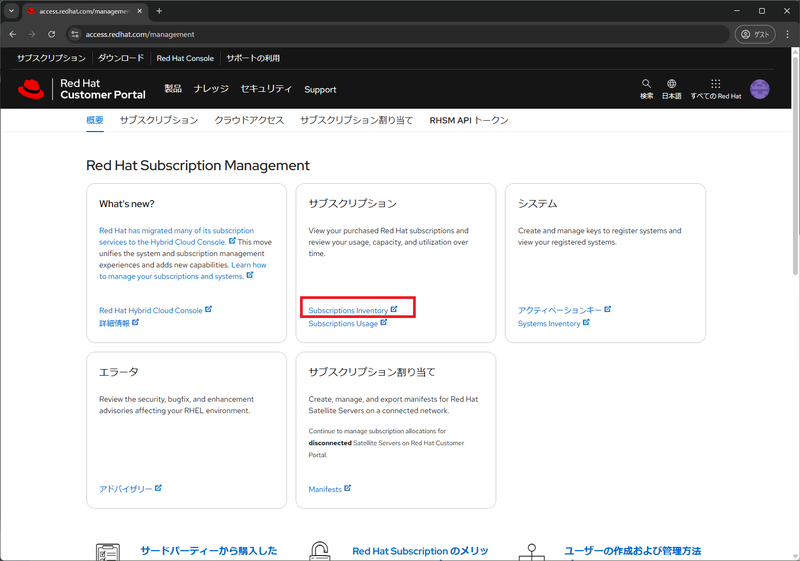Select the 概要 tab
Image resolution: width=800 pixels, height=561 pixels.
tap(95, 120)
